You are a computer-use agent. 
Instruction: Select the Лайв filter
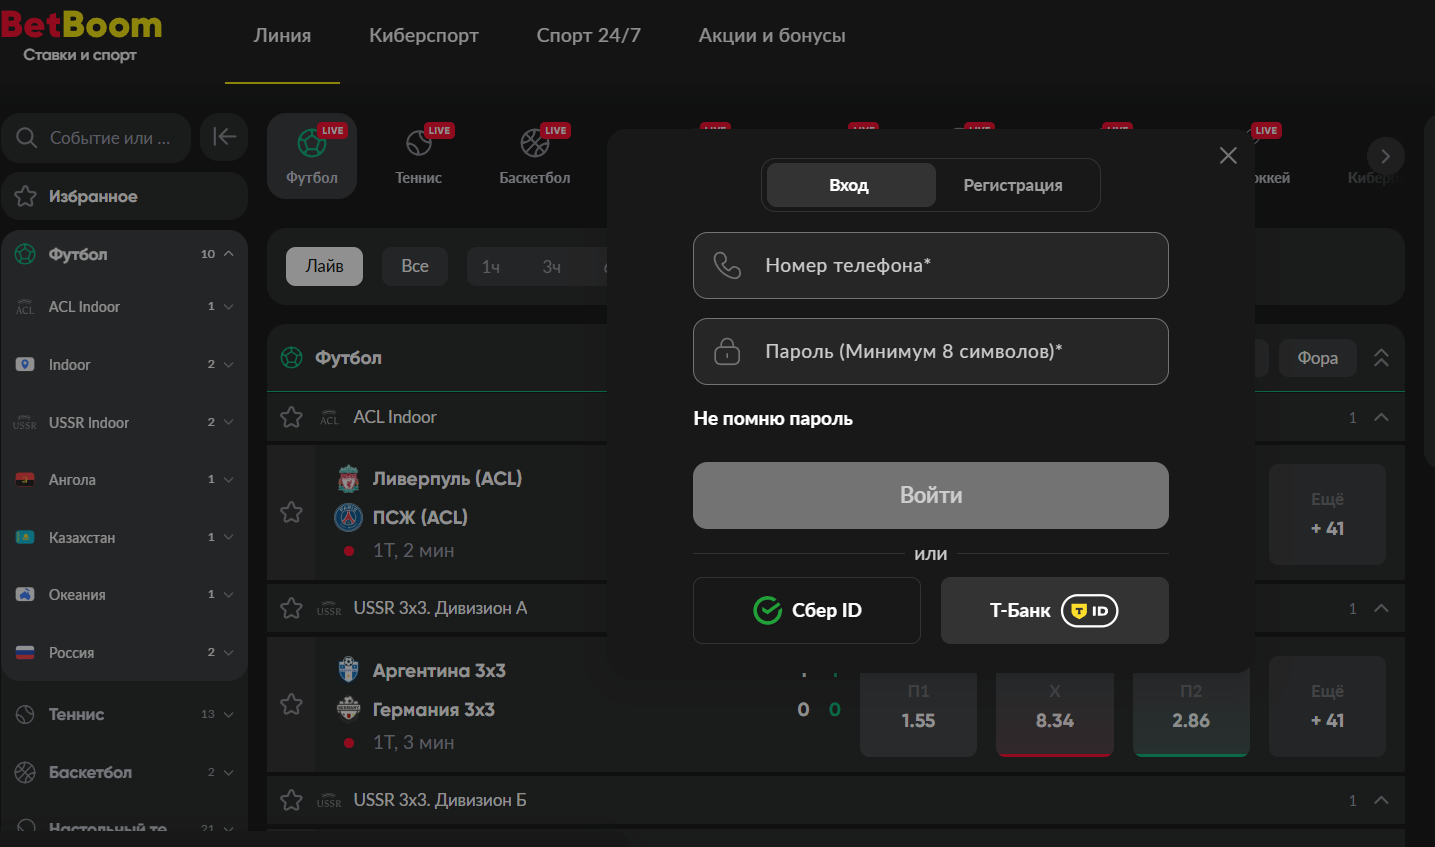click(324, 266)
